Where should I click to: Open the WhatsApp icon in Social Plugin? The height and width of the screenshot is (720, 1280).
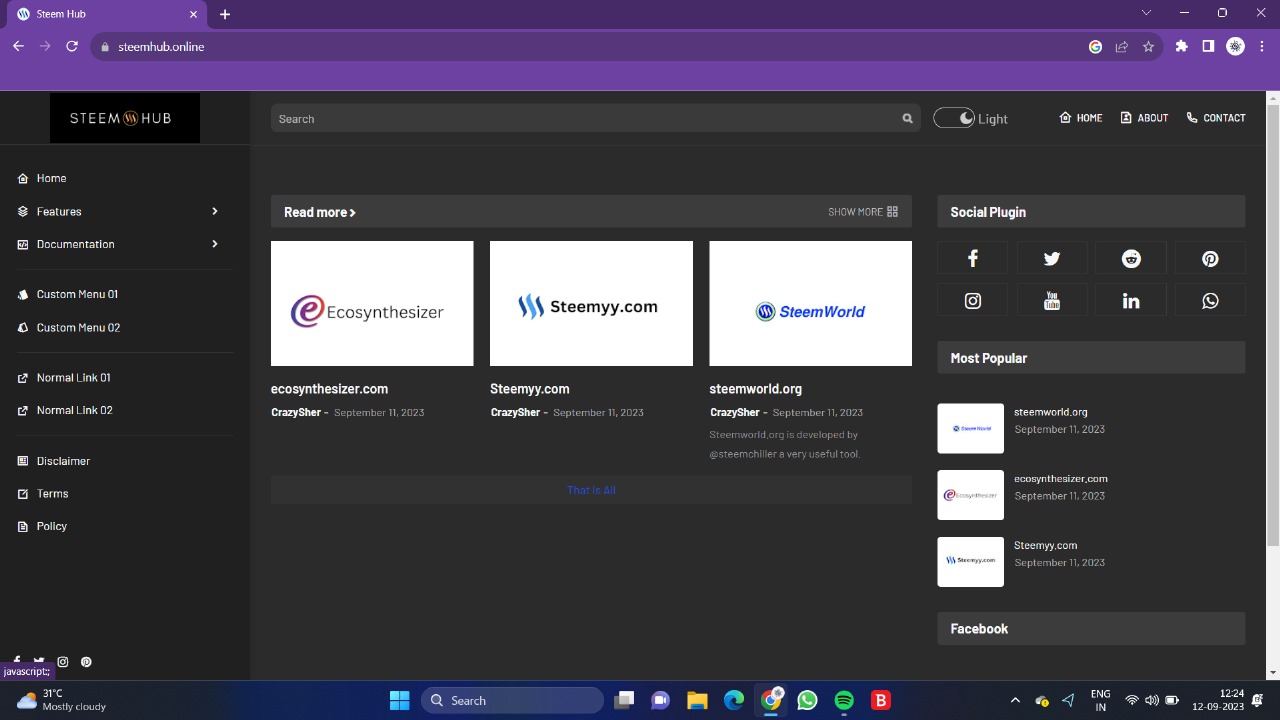click(x=1210, y=301)
